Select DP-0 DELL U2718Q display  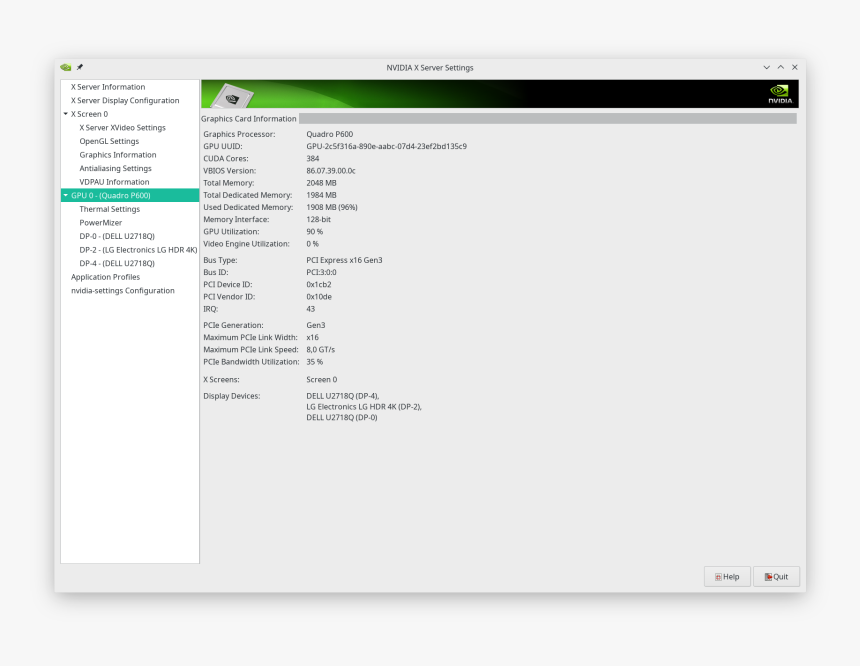click(117, 236)
